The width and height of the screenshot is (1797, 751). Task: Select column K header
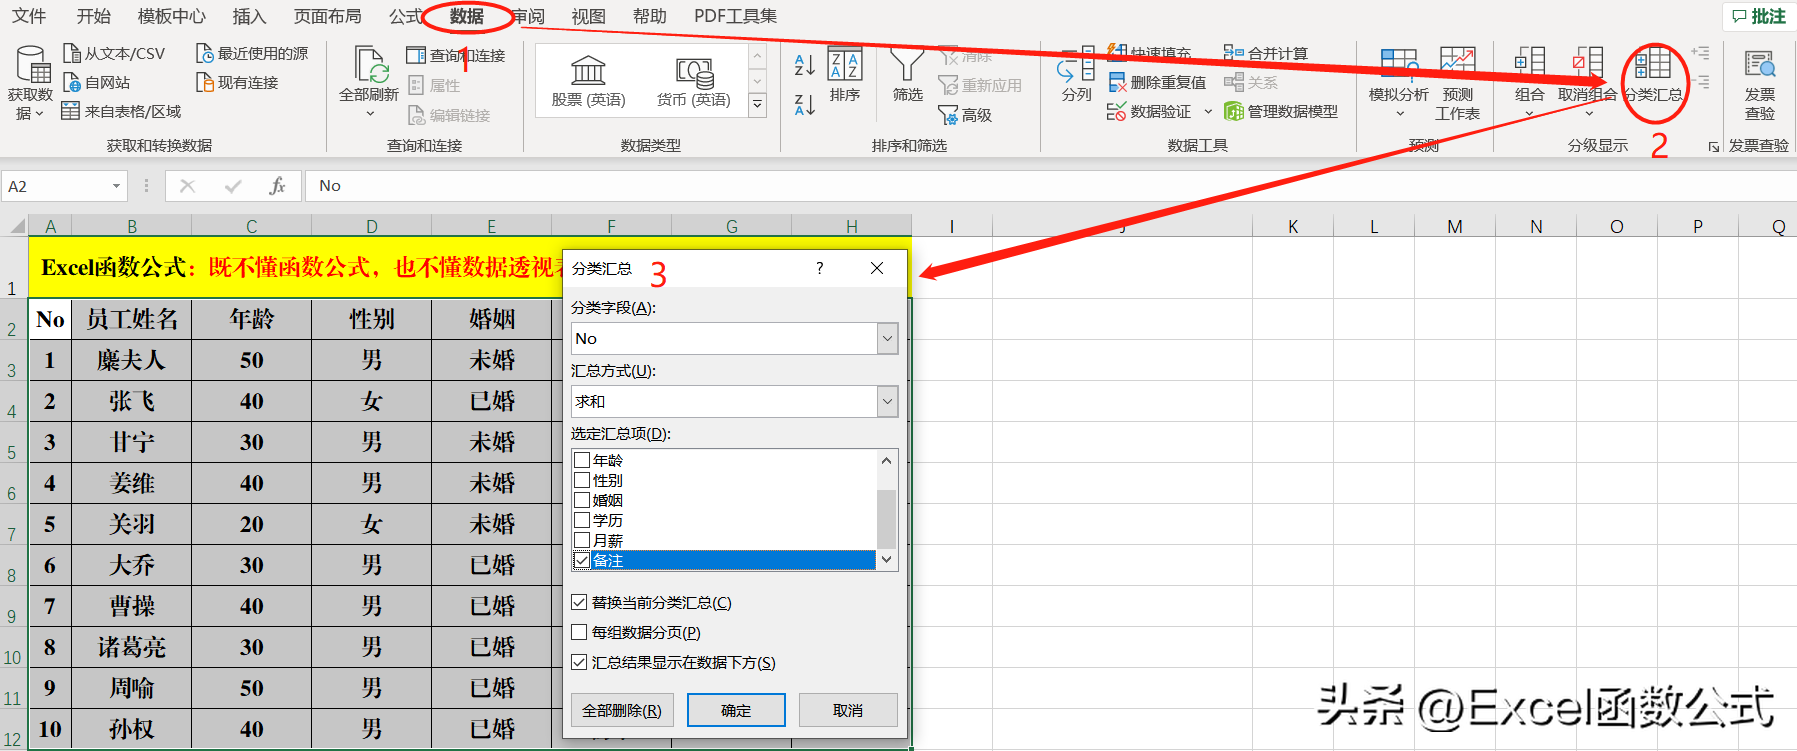pos(1293,226)
